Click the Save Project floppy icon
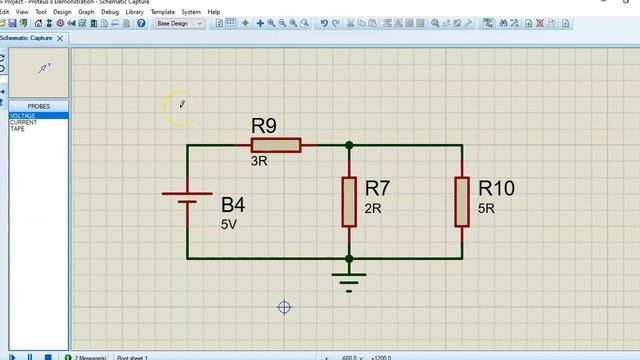 (12, 23)
